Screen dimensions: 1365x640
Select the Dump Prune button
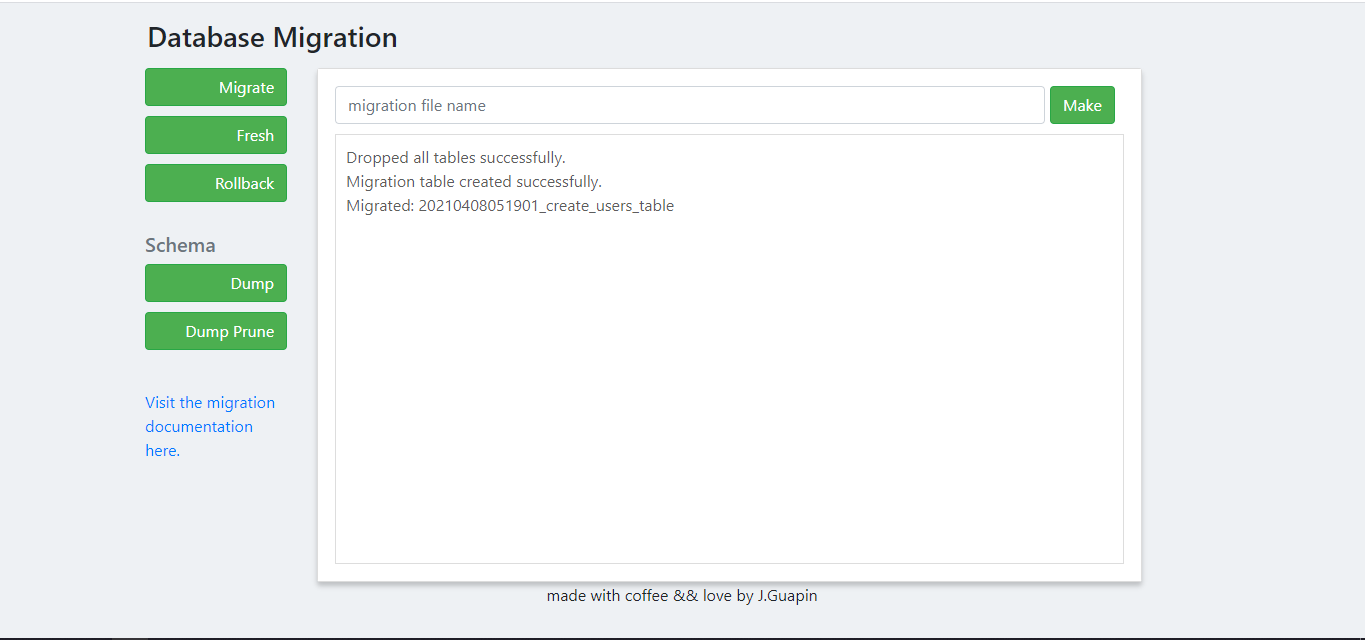(216, 331)
